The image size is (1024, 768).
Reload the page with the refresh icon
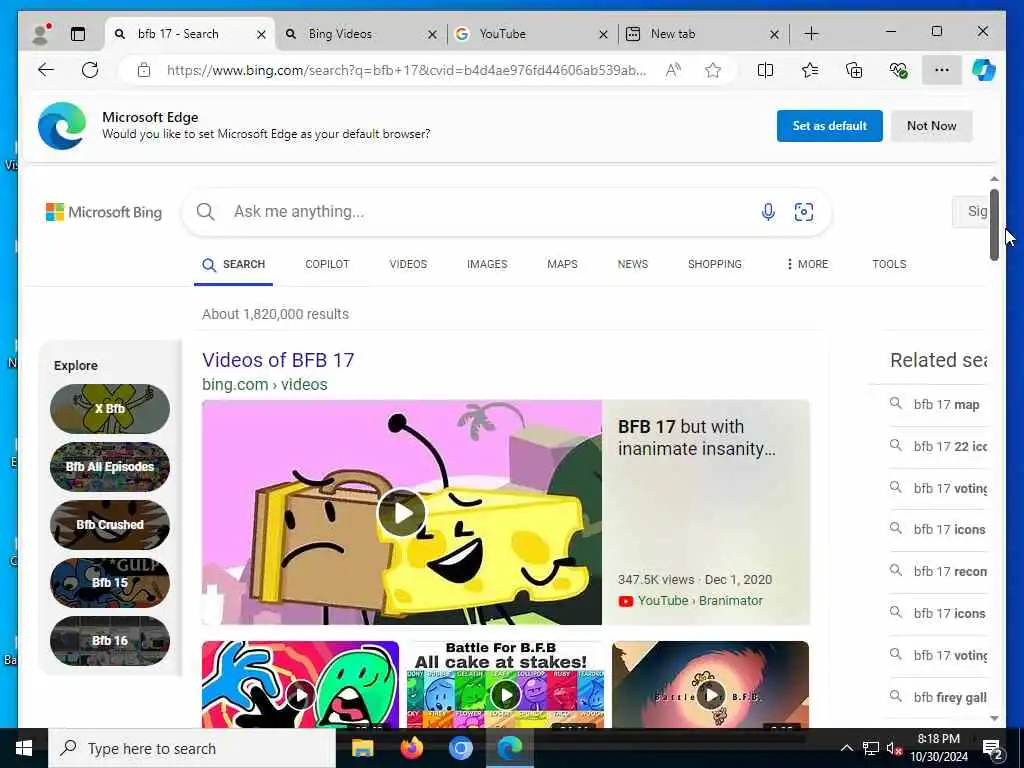[90, 70]
